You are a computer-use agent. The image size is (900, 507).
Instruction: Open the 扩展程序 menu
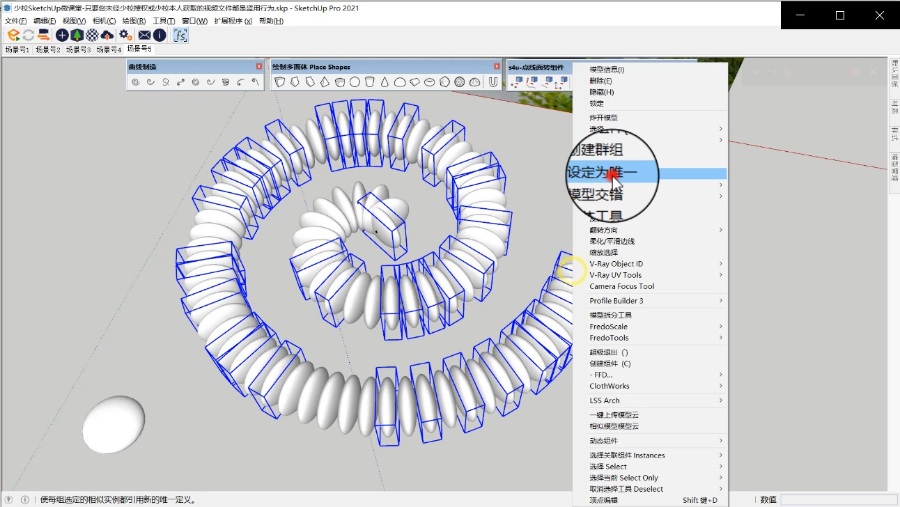(x=233, y=21)
